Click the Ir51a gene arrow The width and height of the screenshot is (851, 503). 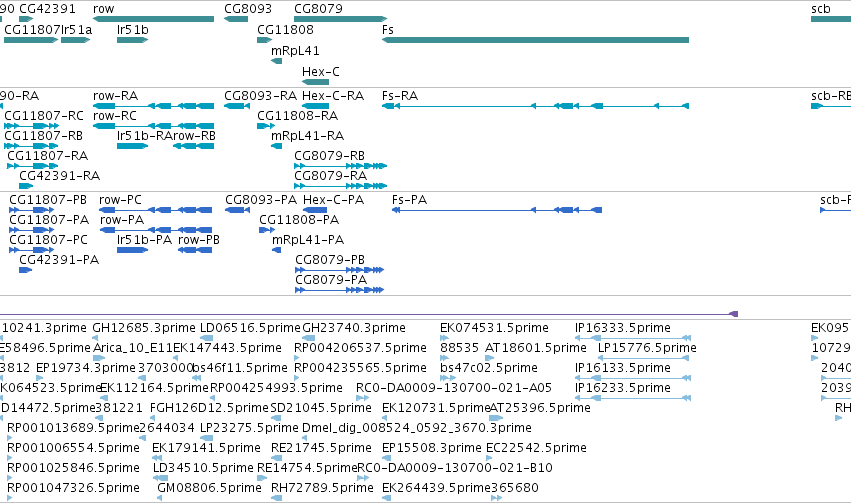(x=75, y=40)
